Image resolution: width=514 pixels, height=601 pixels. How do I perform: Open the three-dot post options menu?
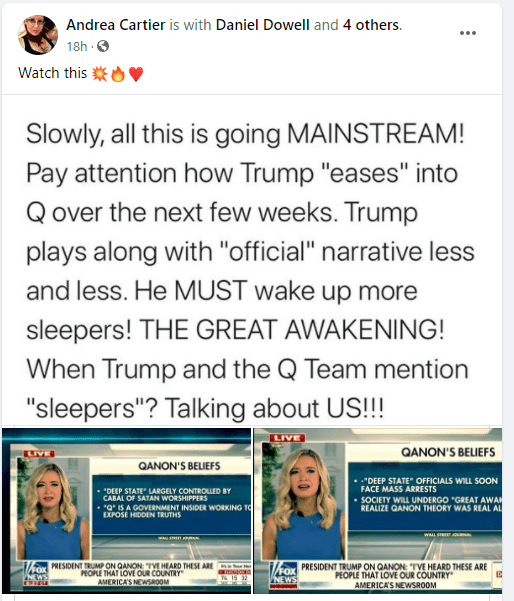click(468, 33)
